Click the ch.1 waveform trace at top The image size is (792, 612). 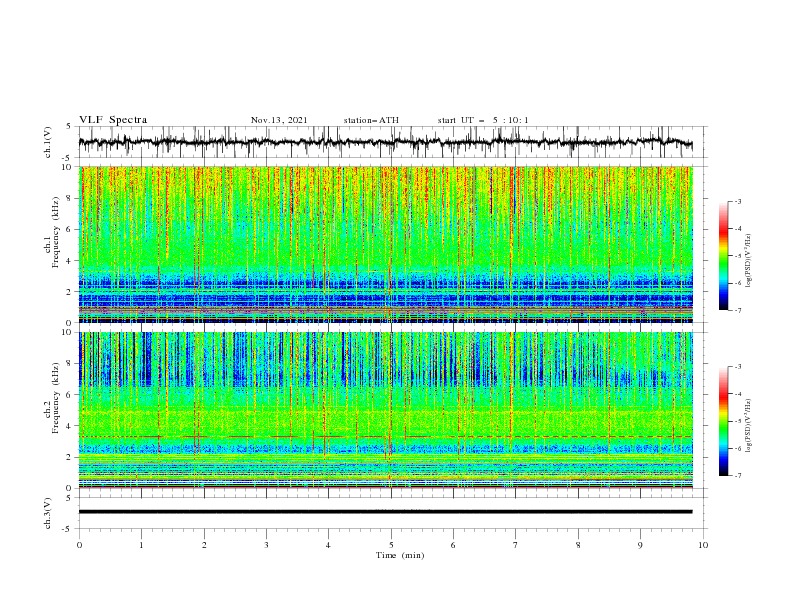click(385, 142)
